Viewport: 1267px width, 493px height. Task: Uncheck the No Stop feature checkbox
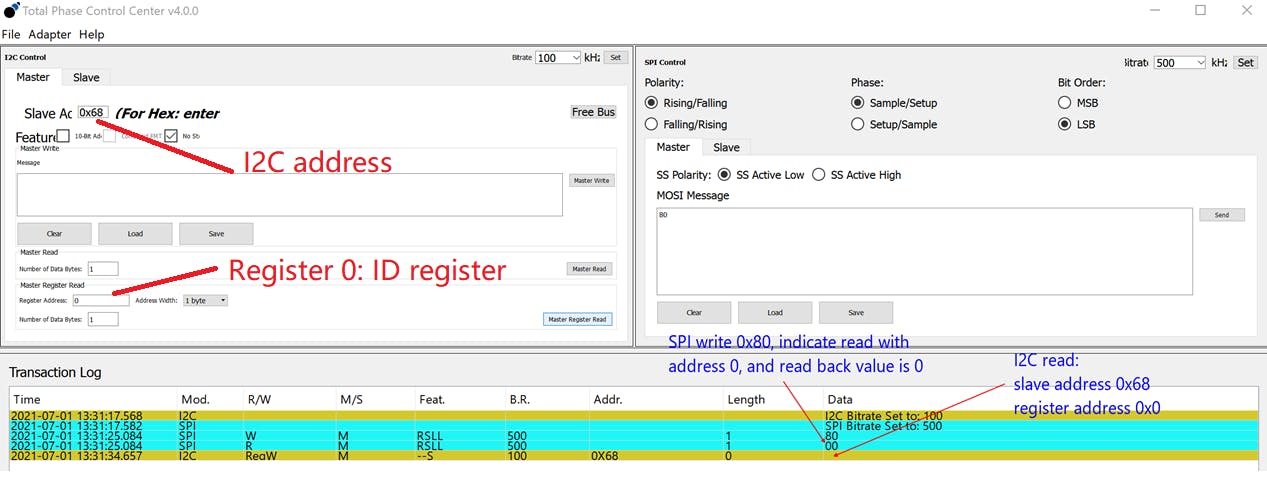pyautogui.click(x=171, y=136)
